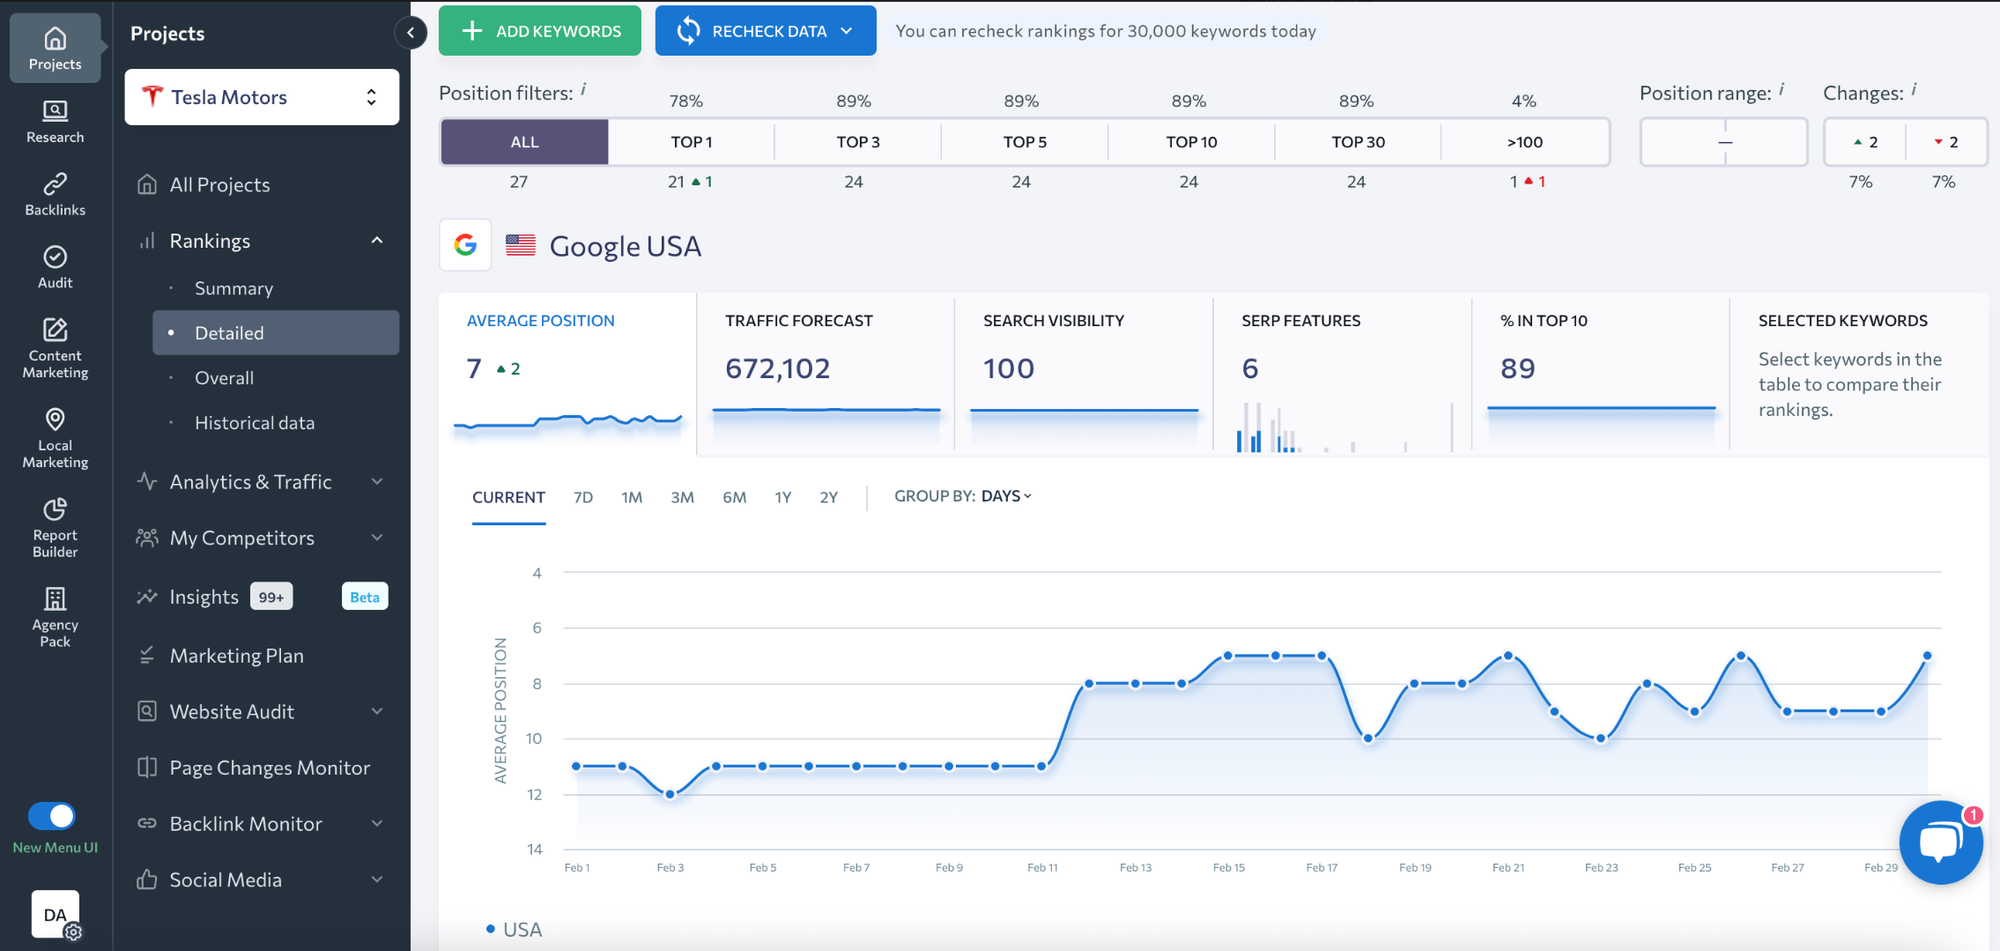Click the Position range slider
The width and height of the screenshot is (2000, 951).
pyautogui.click(x=1724, y=142)
